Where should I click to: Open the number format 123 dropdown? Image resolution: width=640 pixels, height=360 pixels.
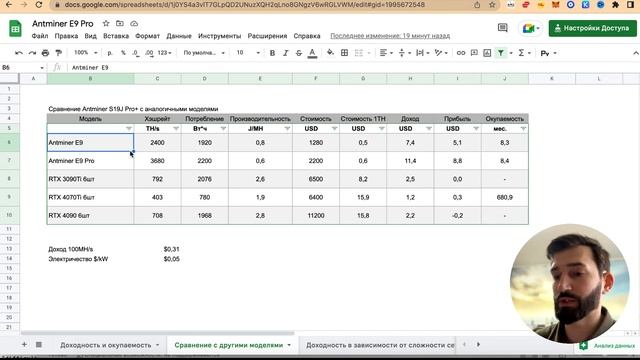tap(164, 53)
